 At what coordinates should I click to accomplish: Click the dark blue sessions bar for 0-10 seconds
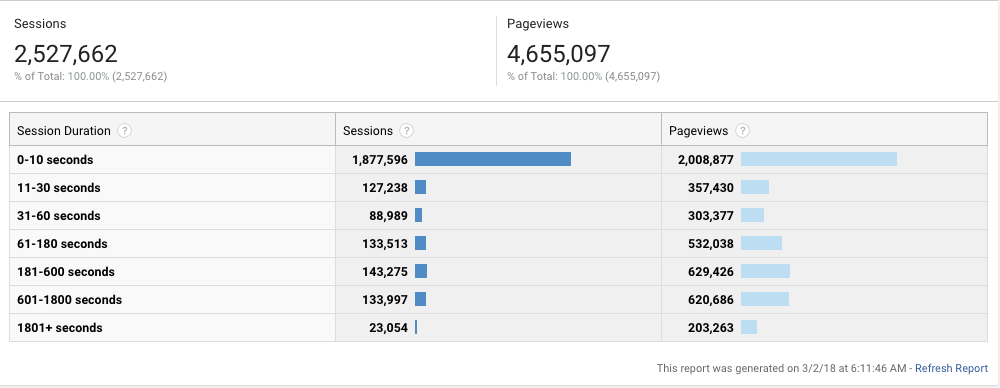click(493, 160)
